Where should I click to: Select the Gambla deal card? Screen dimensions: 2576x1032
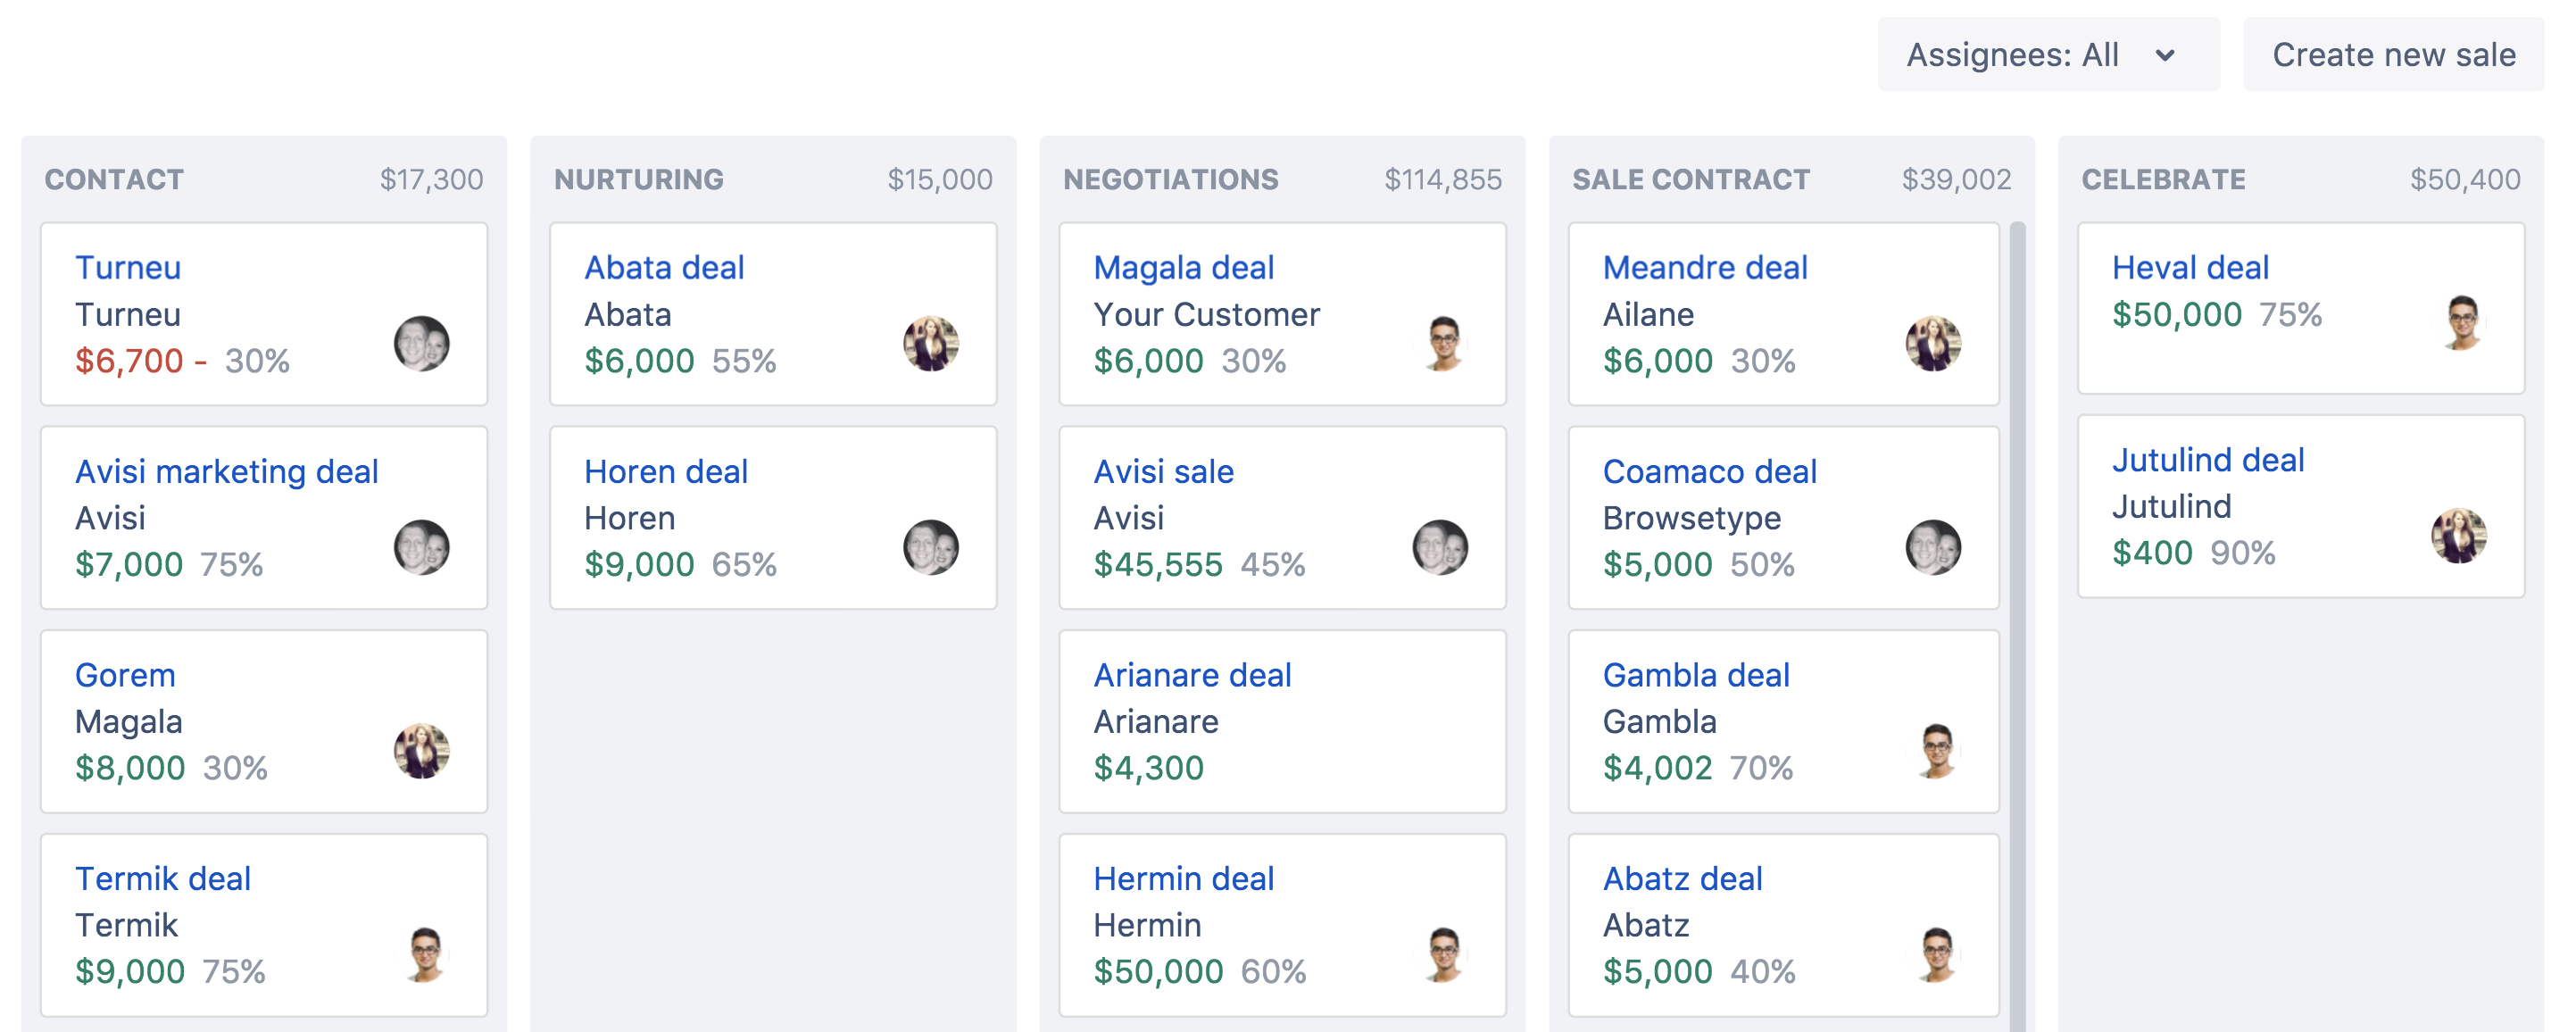pyautogui.click(x=1782, y=722)
